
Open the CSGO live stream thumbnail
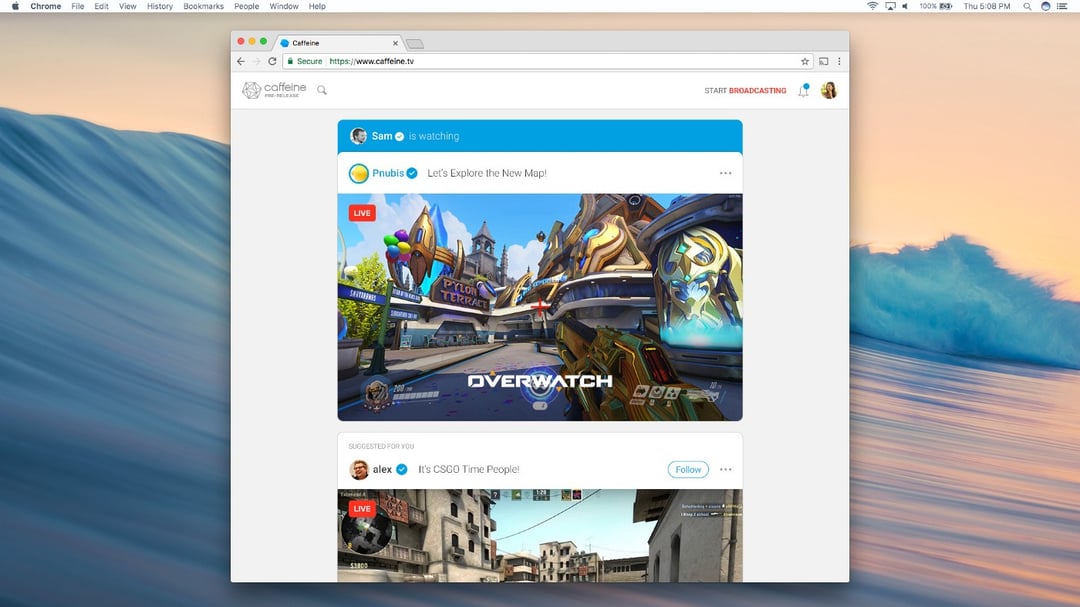pyautogui.click(x=540, y=535)
